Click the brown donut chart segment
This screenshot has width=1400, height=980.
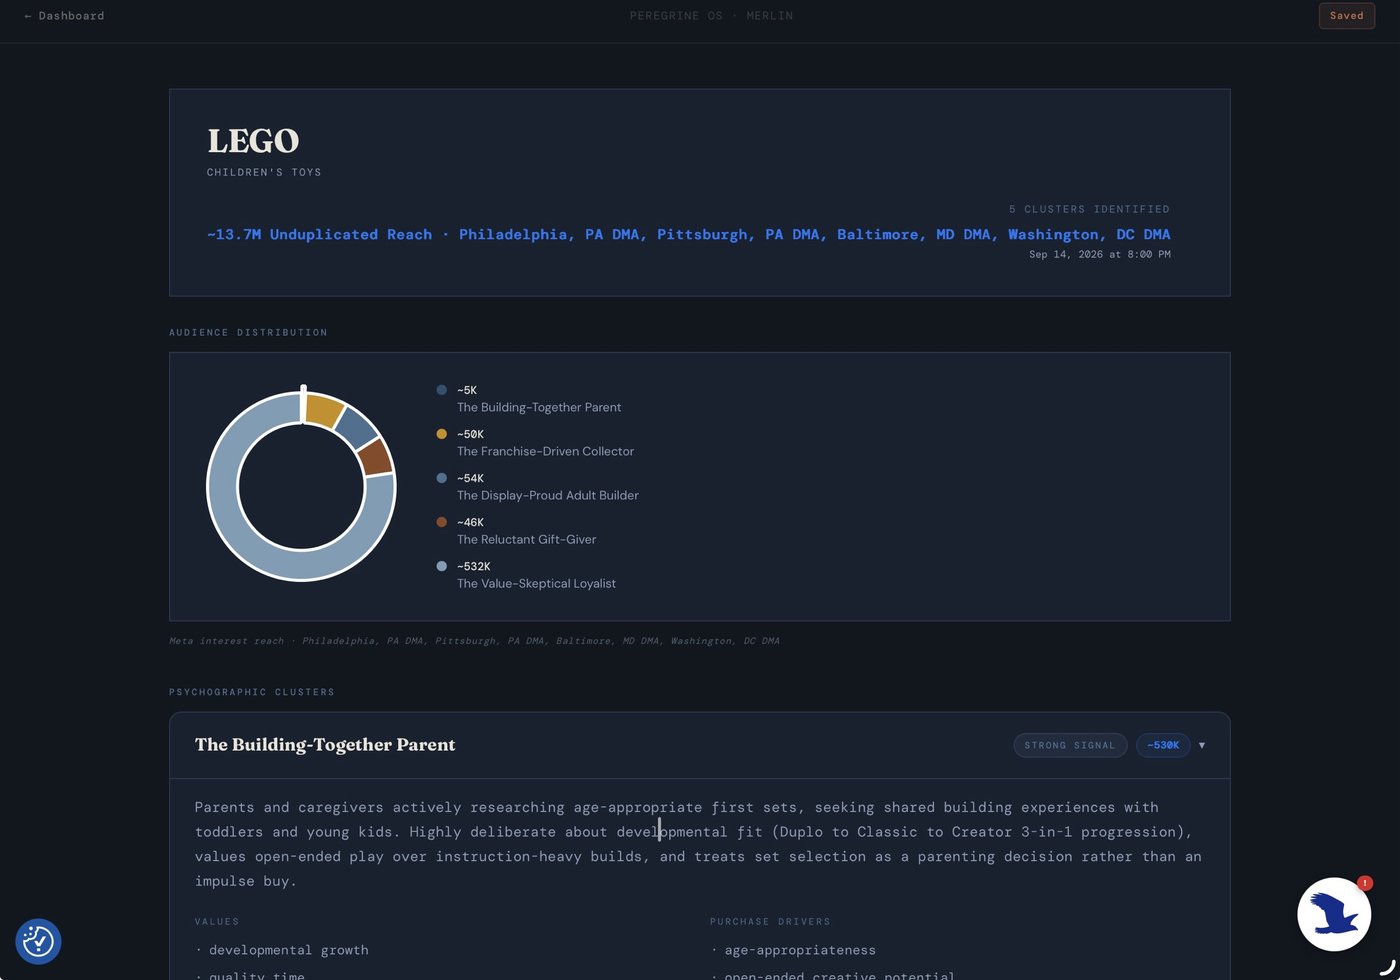point(375,457)
